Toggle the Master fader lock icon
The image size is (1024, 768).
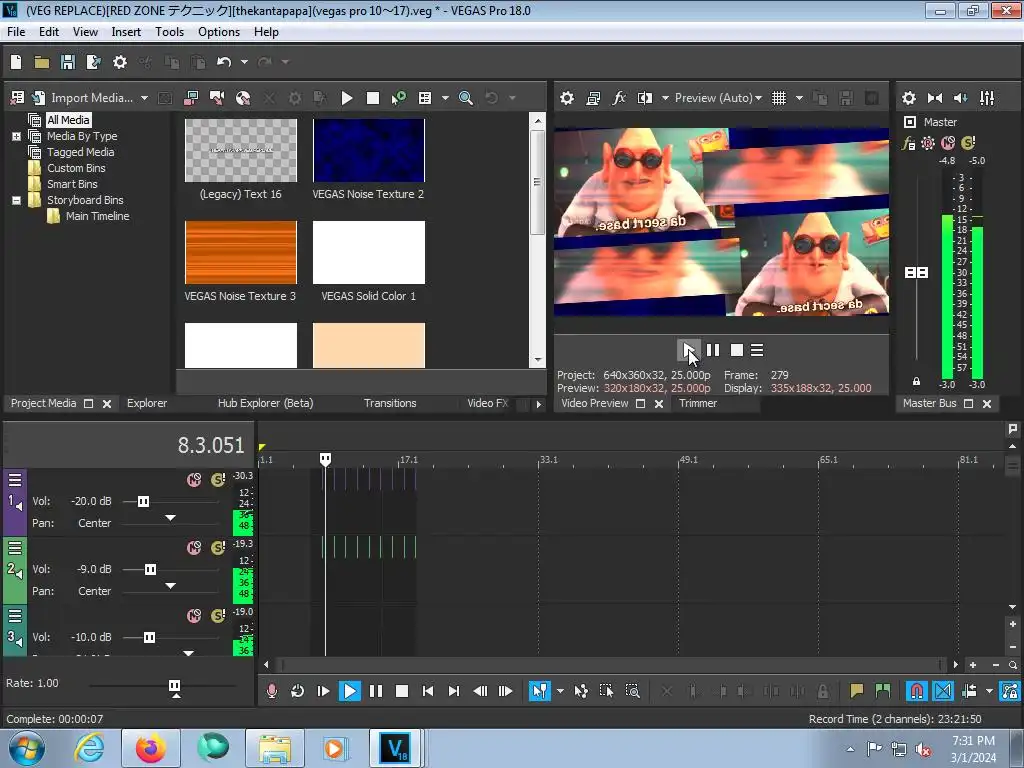pos(916,381)
